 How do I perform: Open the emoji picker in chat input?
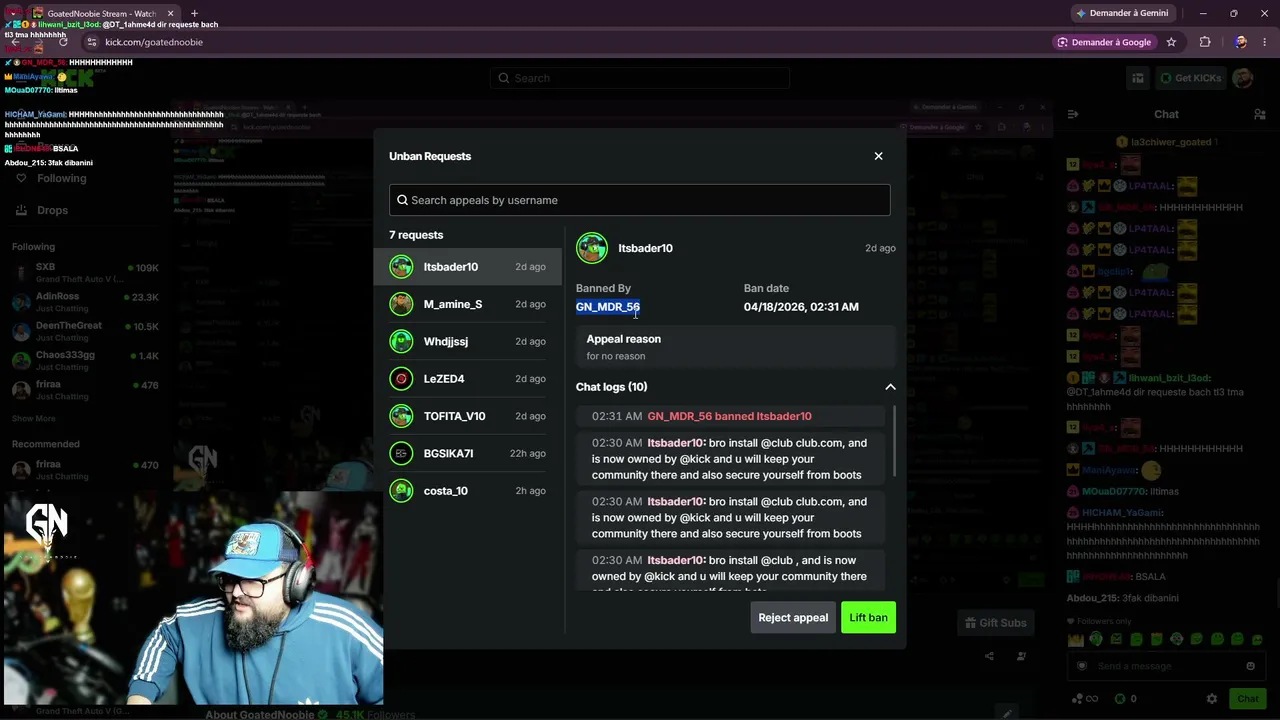(1250, 666)
